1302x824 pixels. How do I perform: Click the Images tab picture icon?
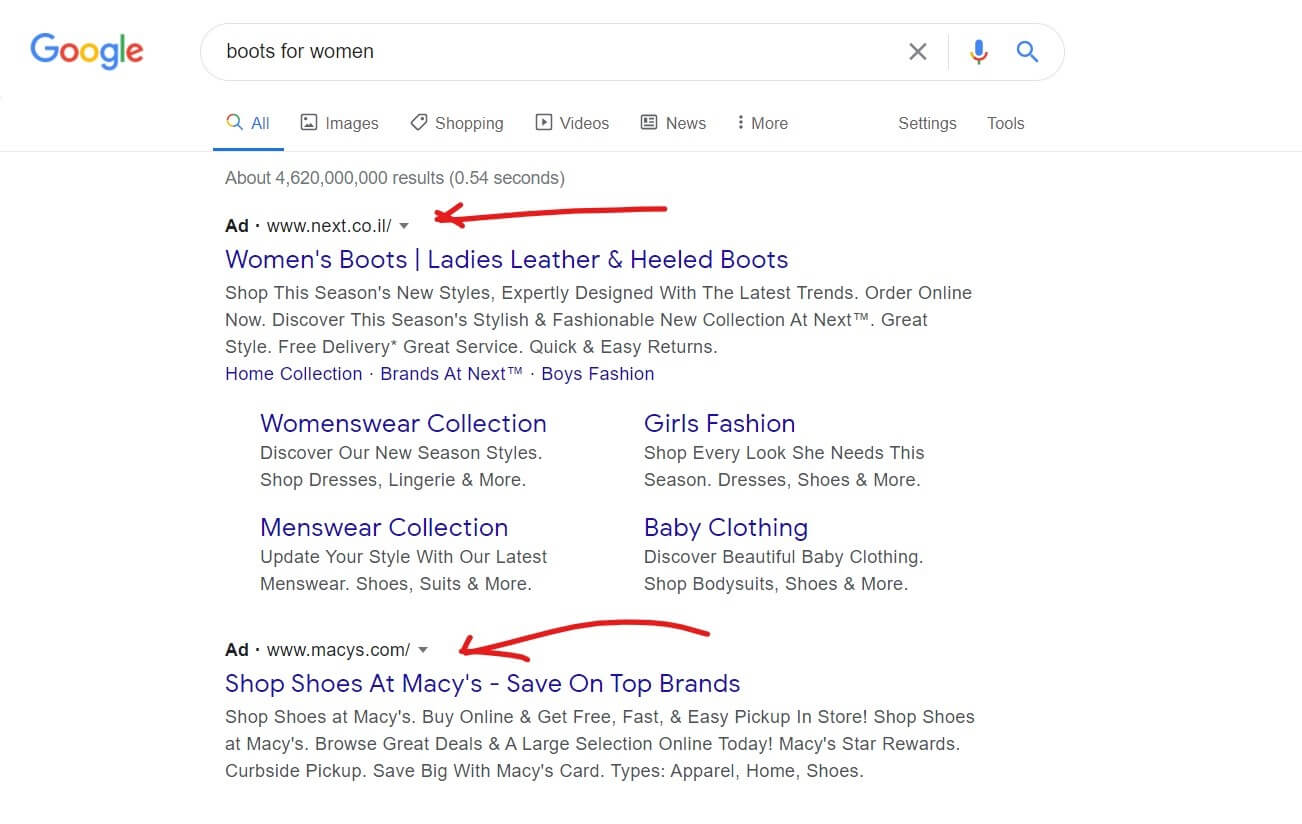tap(309, 122)
